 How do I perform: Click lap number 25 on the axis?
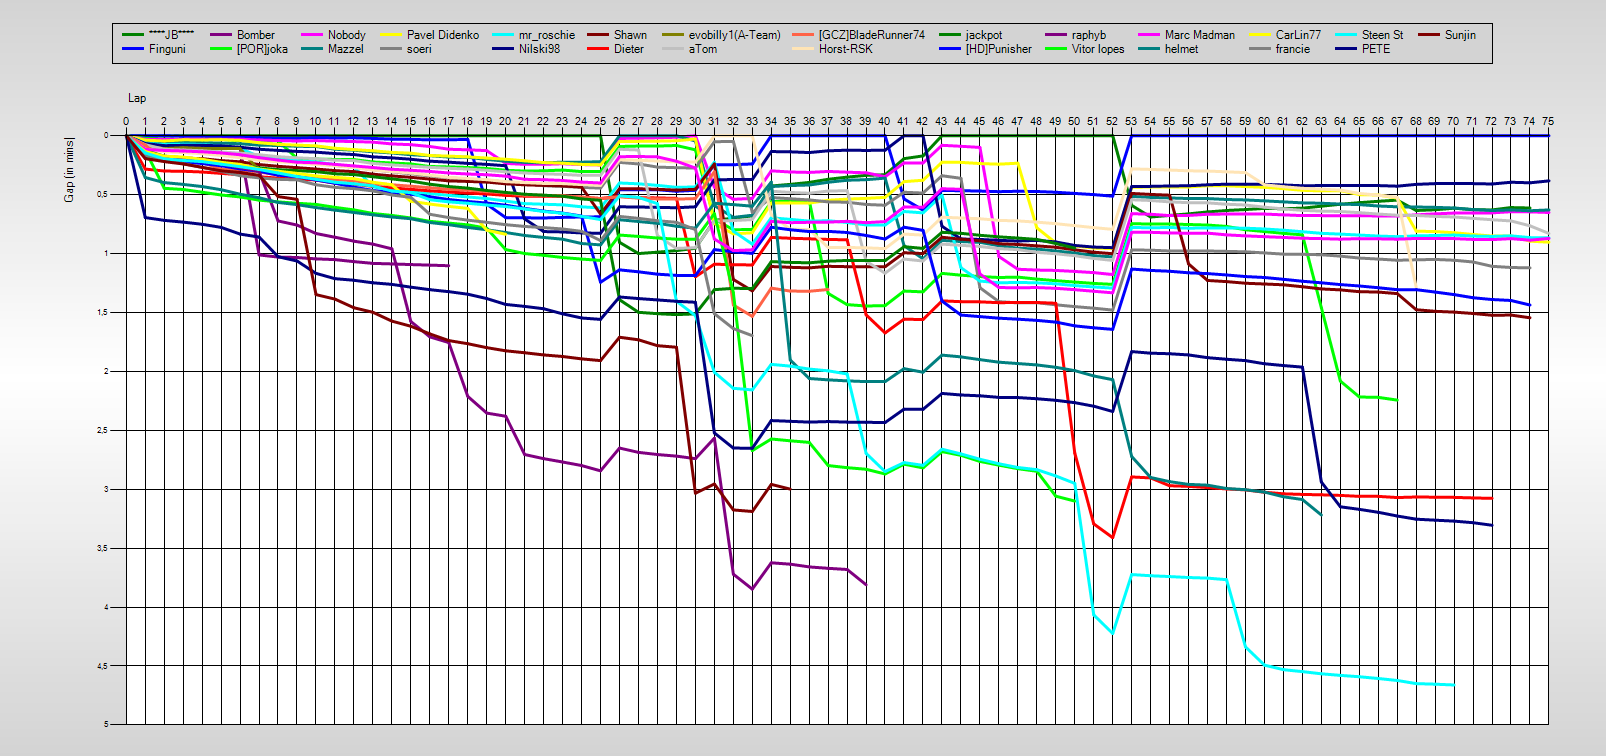(600, 121)
